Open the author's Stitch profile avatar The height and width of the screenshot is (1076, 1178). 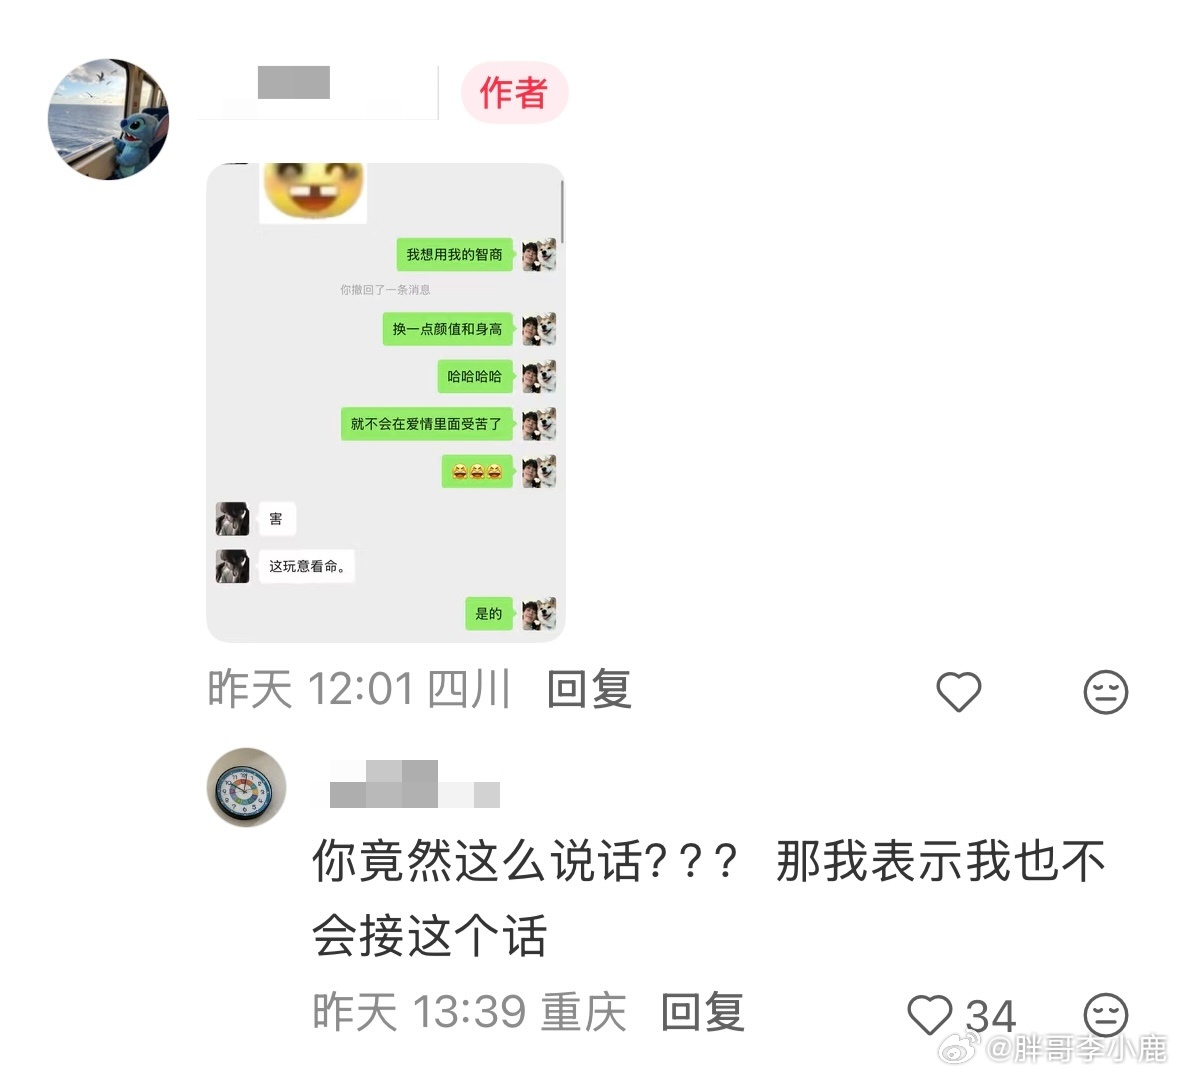pyautogui.click(x=108, y=119)
